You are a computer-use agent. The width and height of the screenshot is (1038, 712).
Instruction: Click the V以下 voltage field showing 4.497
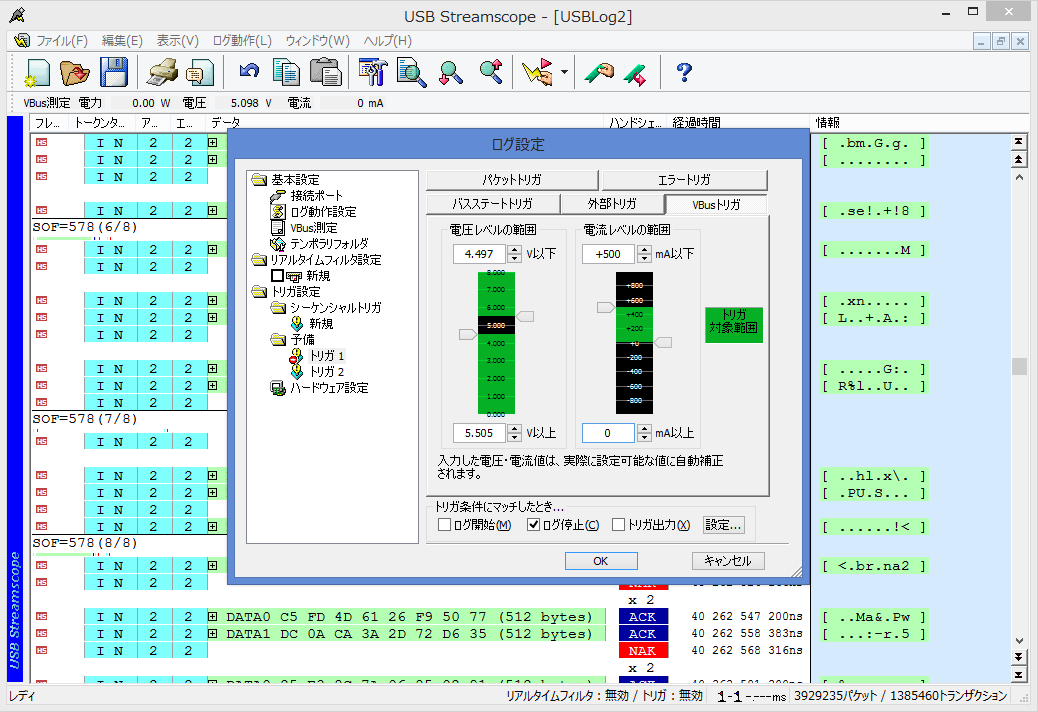coord(479,254)
